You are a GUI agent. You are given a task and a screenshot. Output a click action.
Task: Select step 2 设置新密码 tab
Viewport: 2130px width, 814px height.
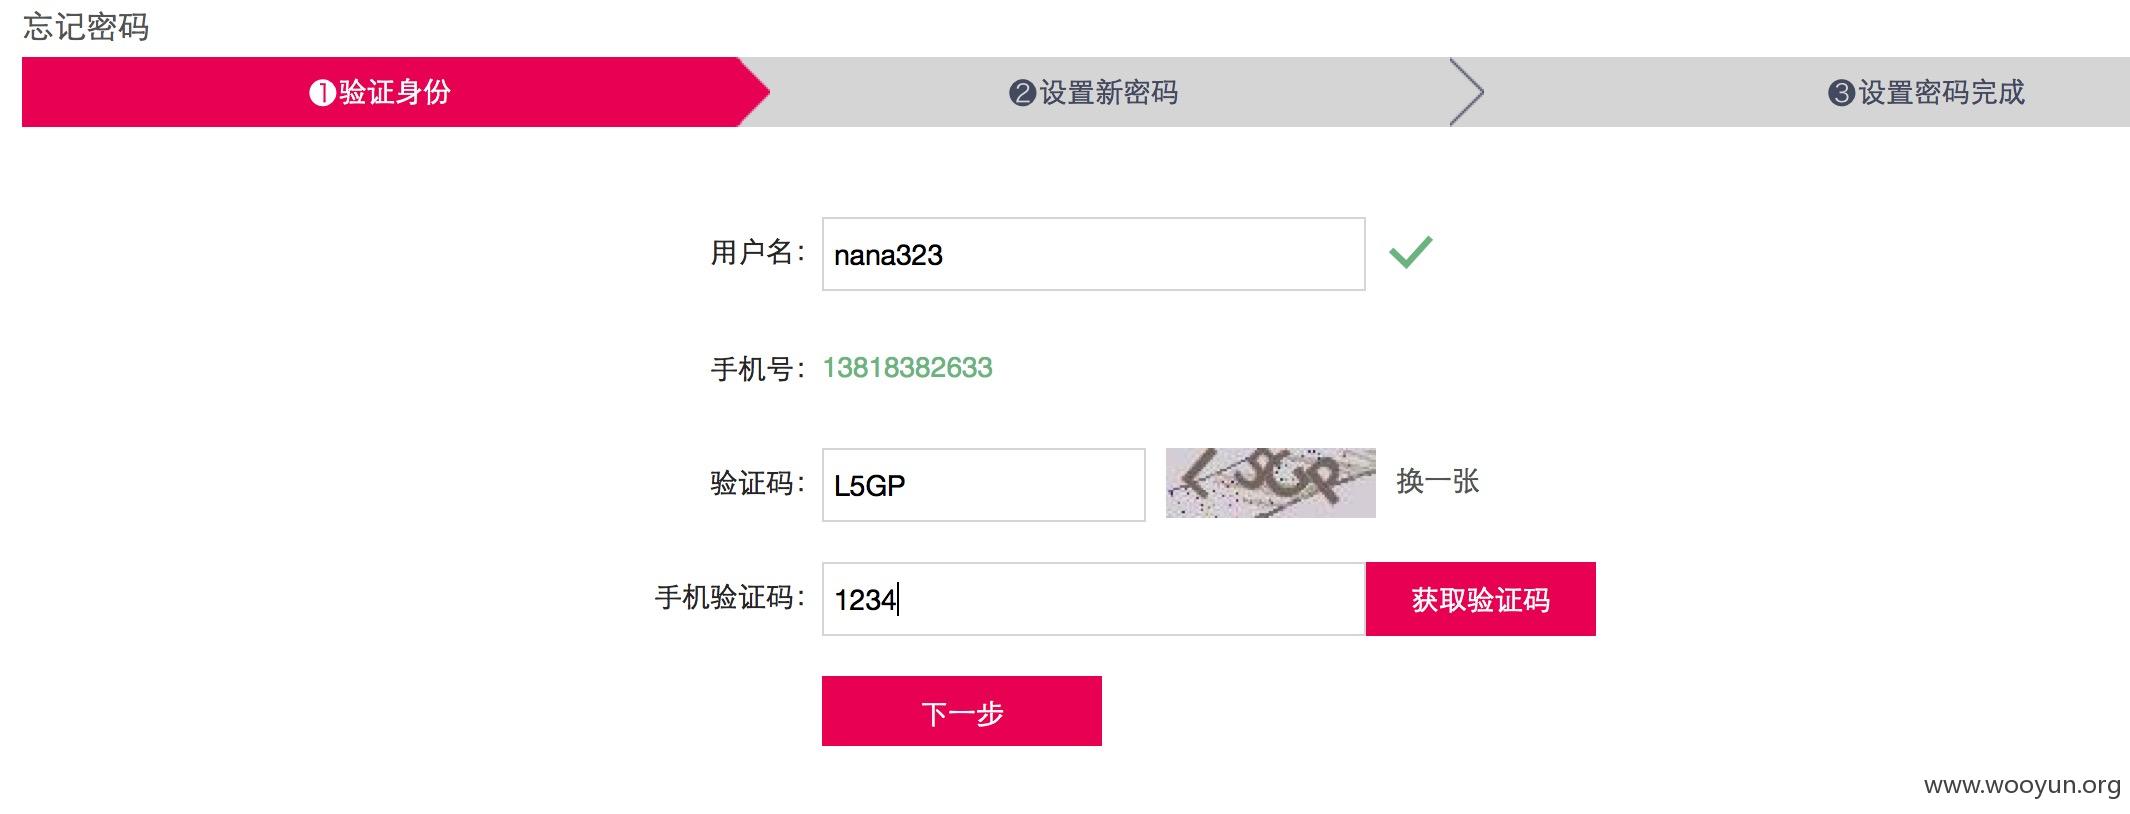coord(1094,92)
